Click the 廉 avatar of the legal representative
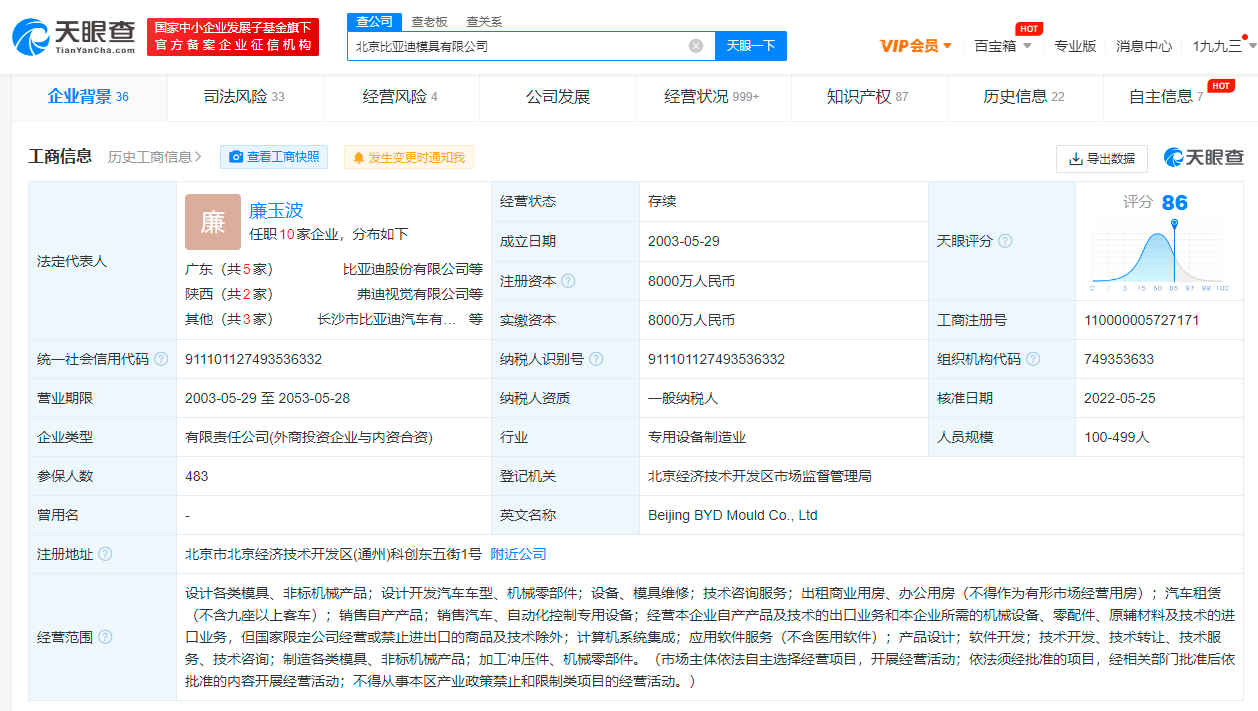 tap(213, 222)
